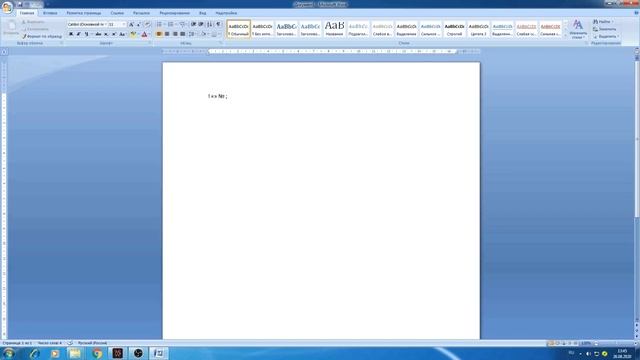Open the Рецензирование tab
This screenshot has height=360, width=640.
click(175, 13)
